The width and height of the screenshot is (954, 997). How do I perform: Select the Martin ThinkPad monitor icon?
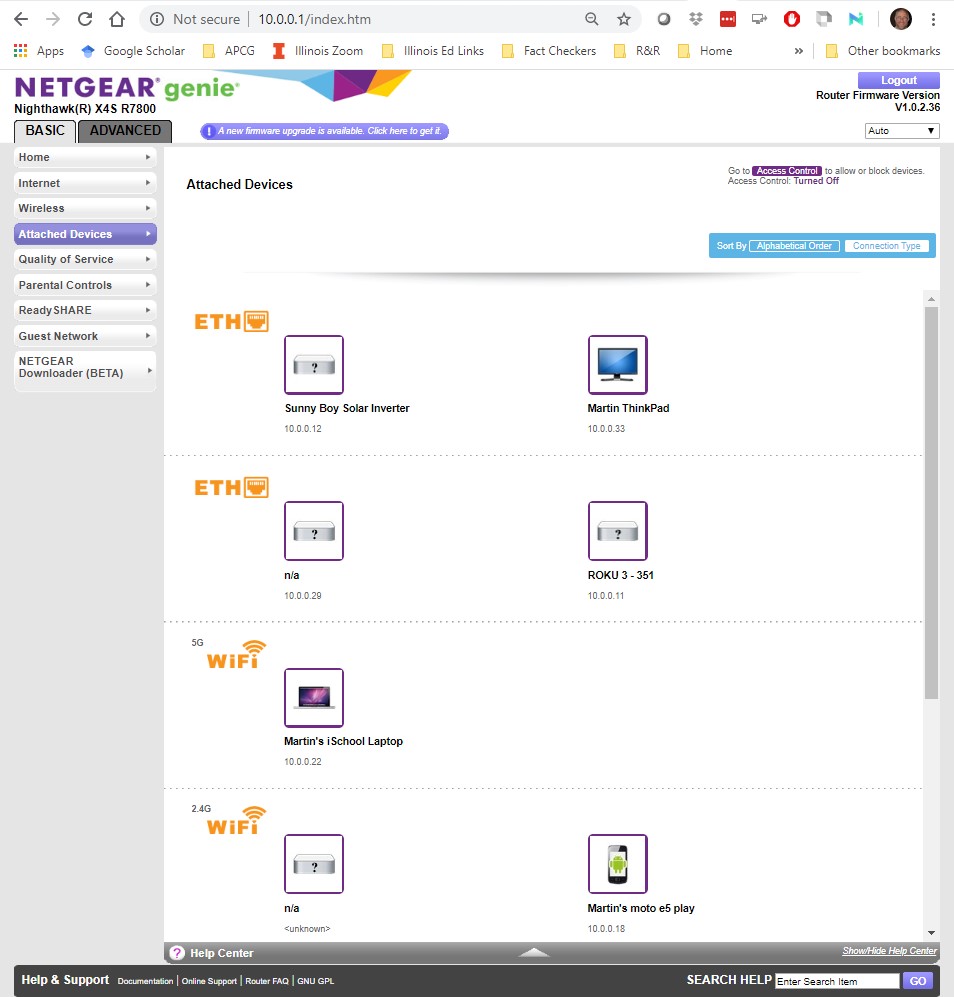(618, 365)
